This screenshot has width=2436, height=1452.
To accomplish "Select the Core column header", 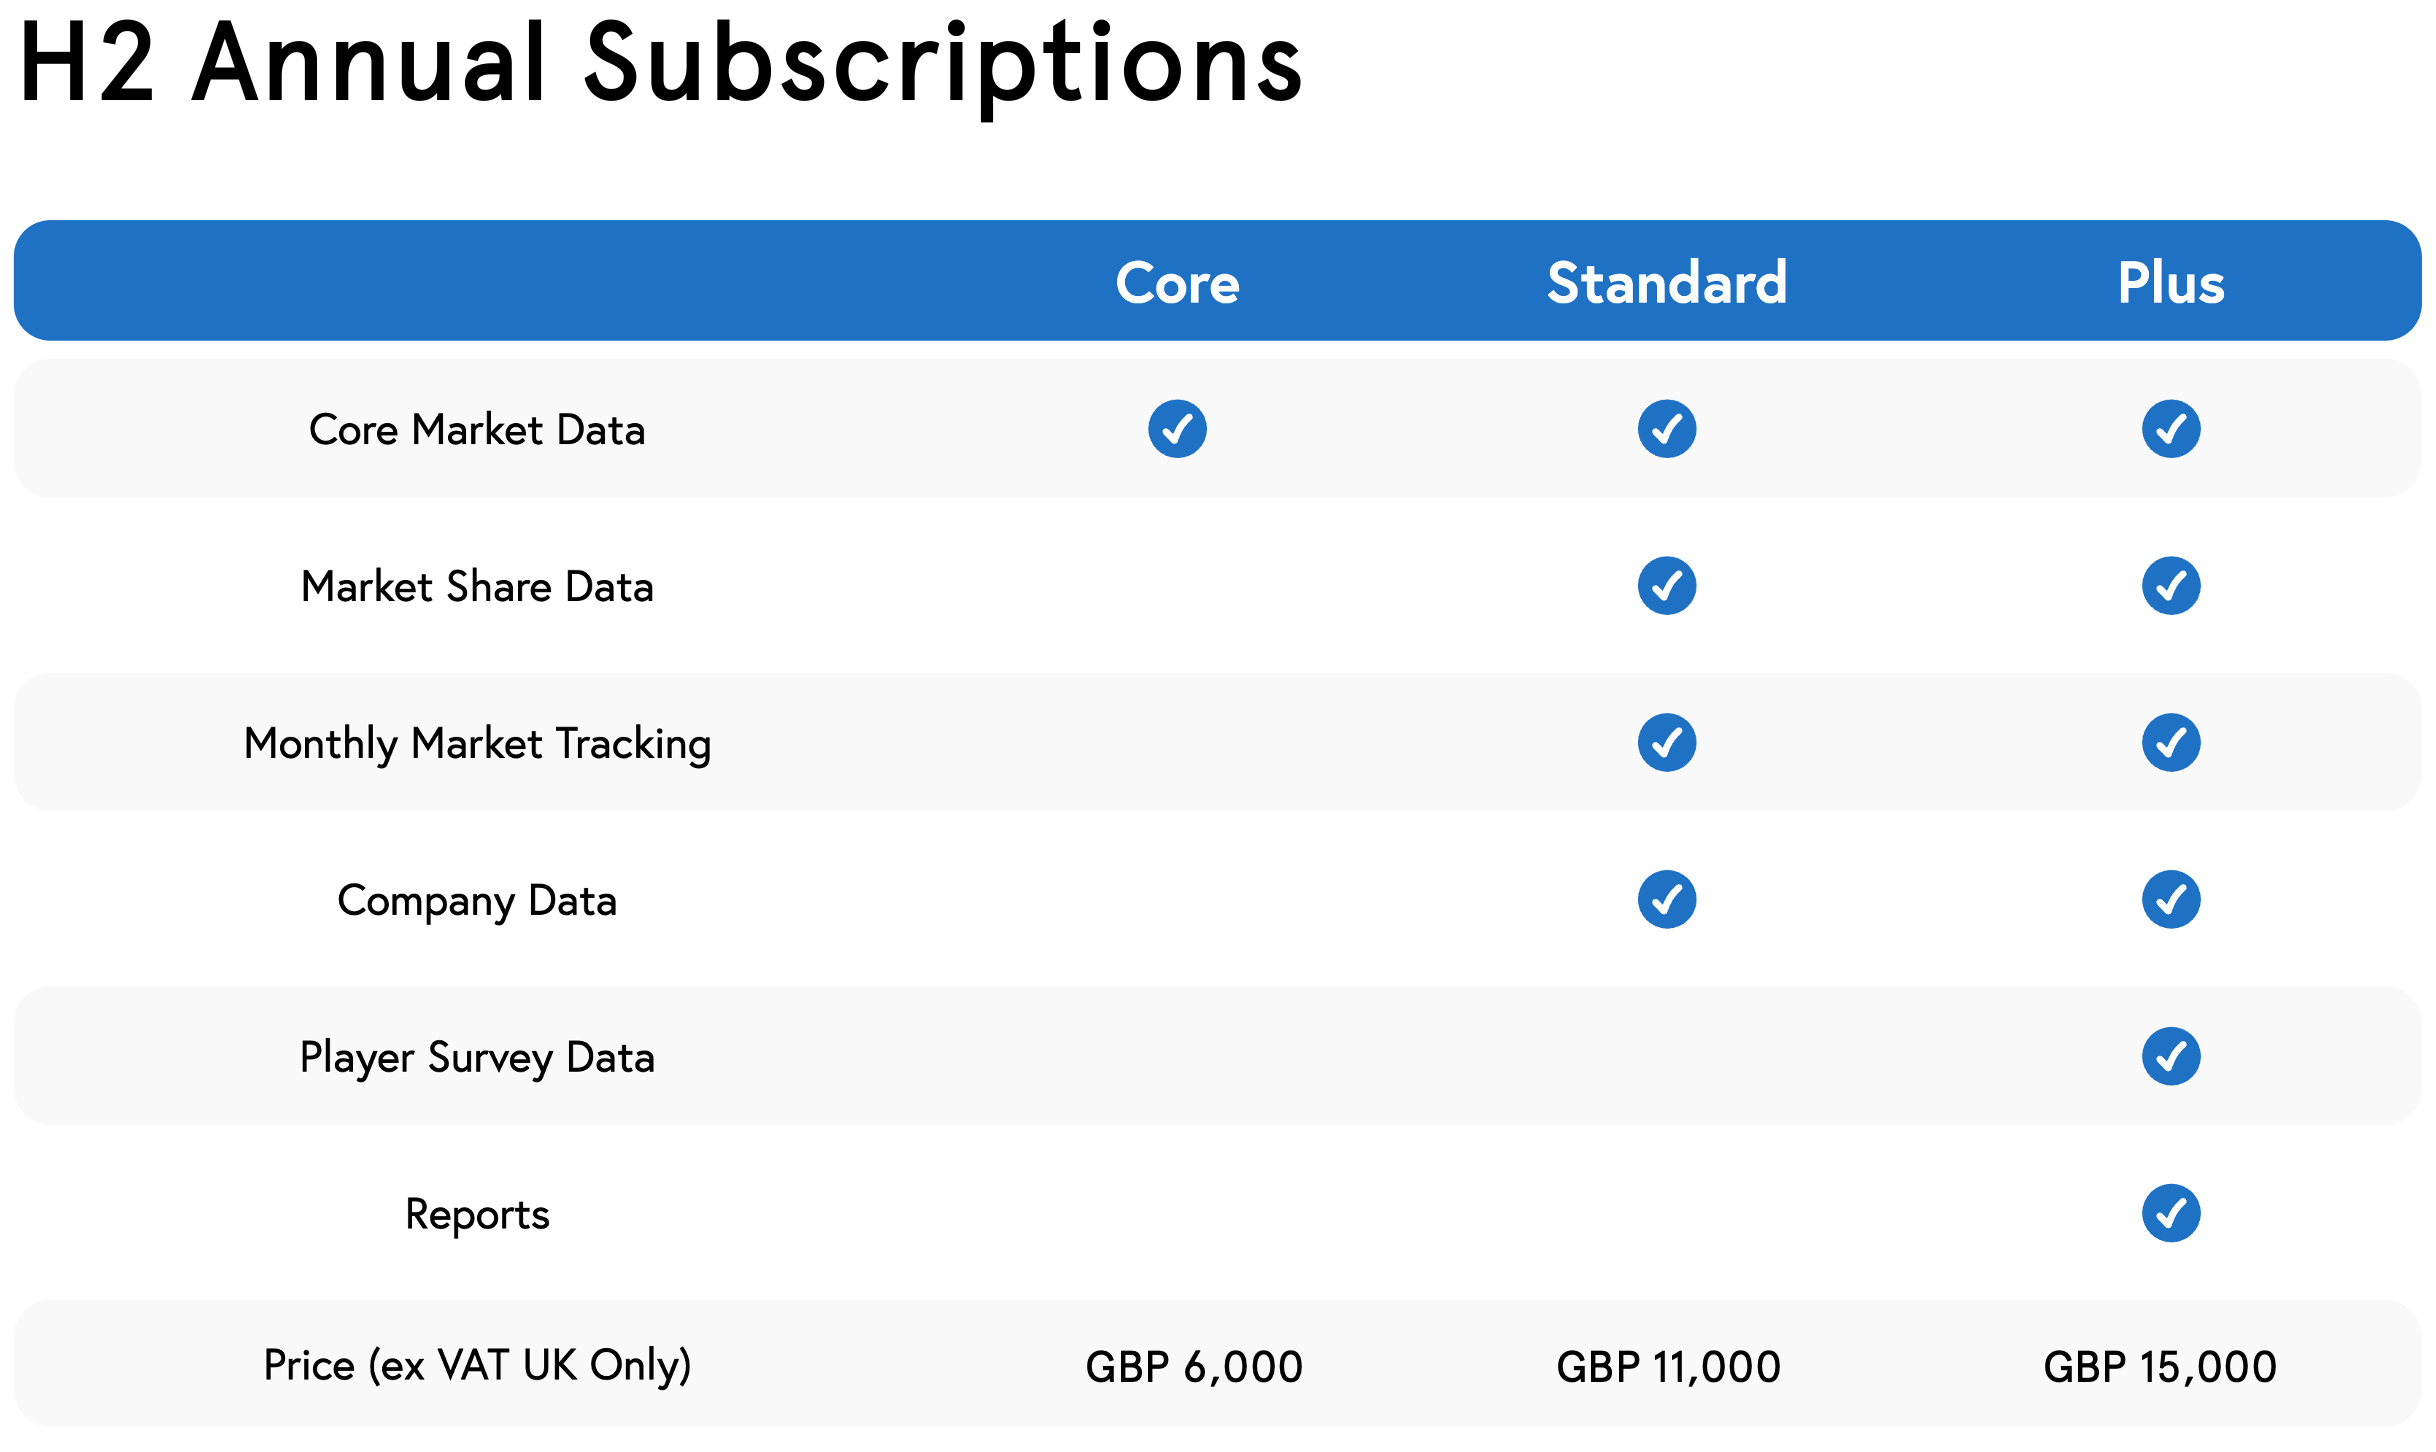I will click(1177, 283).
